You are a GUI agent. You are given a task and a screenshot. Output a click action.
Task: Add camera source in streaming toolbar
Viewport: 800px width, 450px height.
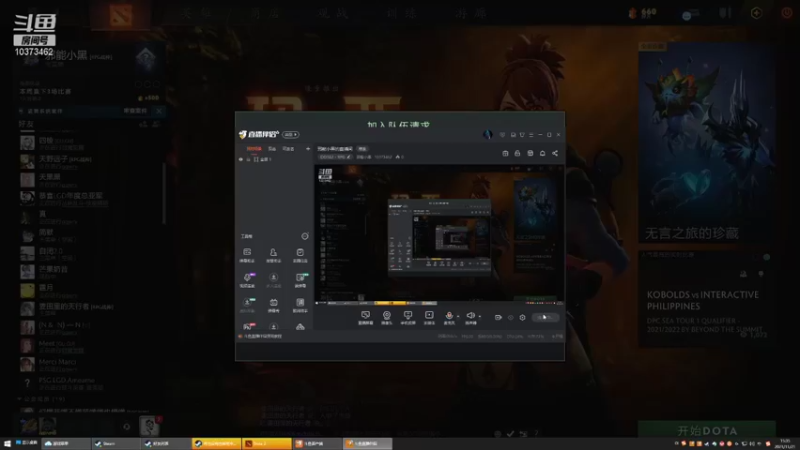[387, 317]
